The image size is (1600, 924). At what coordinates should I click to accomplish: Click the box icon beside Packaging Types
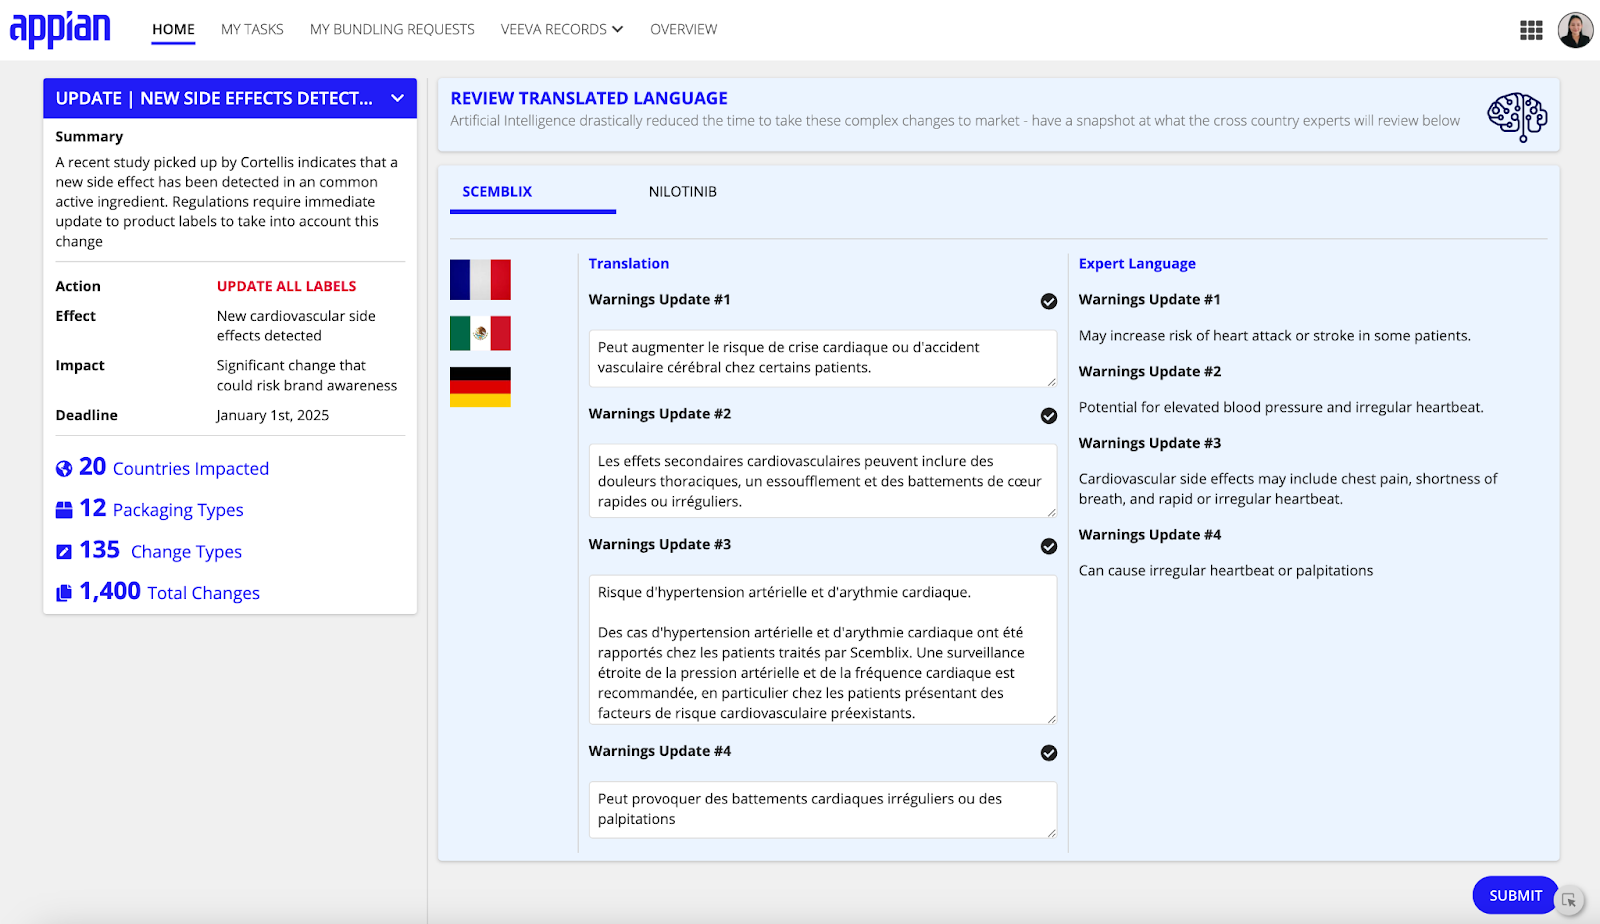pos(64,510)
